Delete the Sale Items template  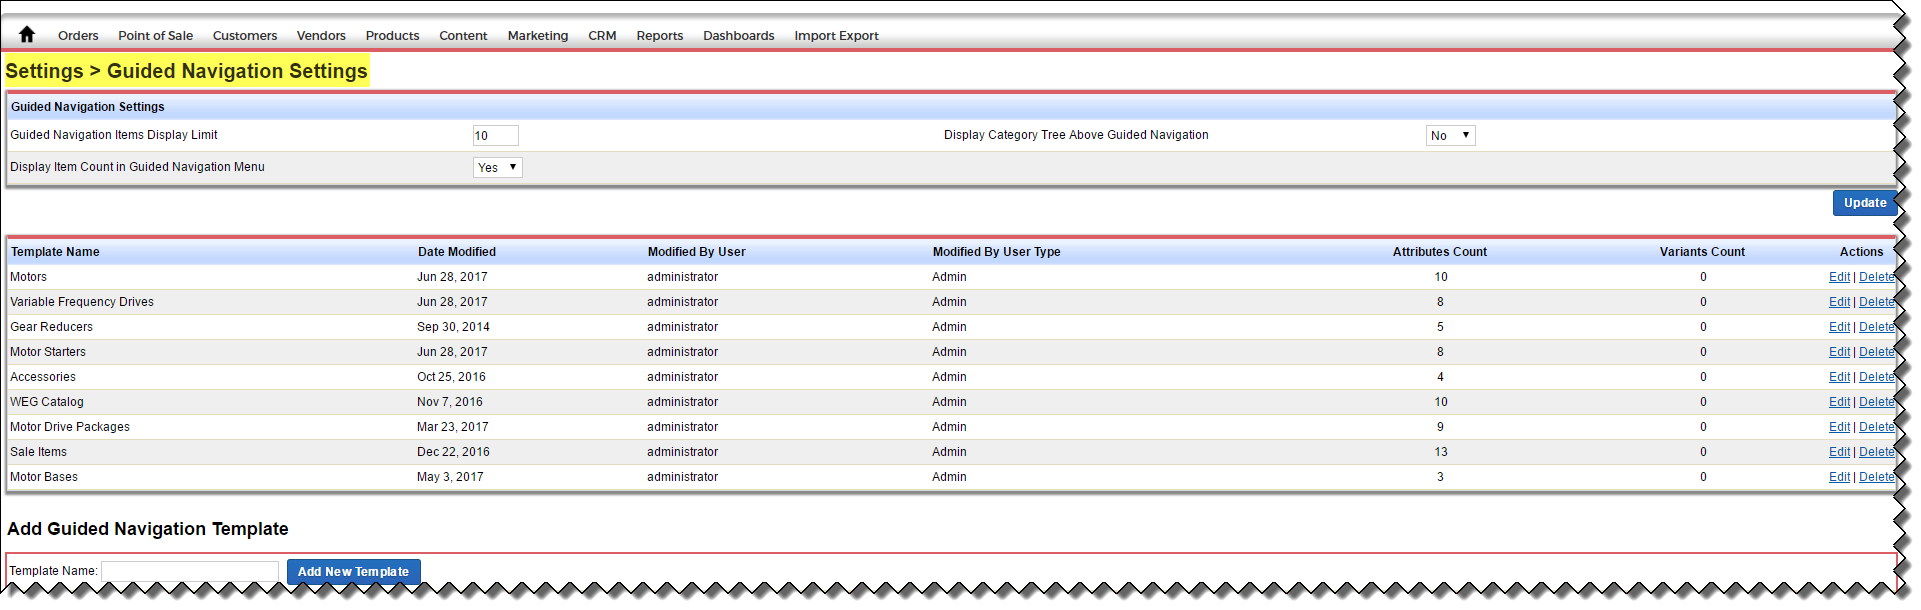[x=1877, y=452]
